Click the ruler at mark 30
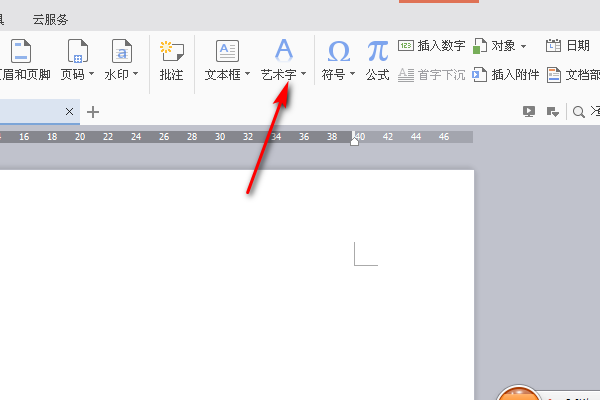The image size is (600, 400). point(220,137)
